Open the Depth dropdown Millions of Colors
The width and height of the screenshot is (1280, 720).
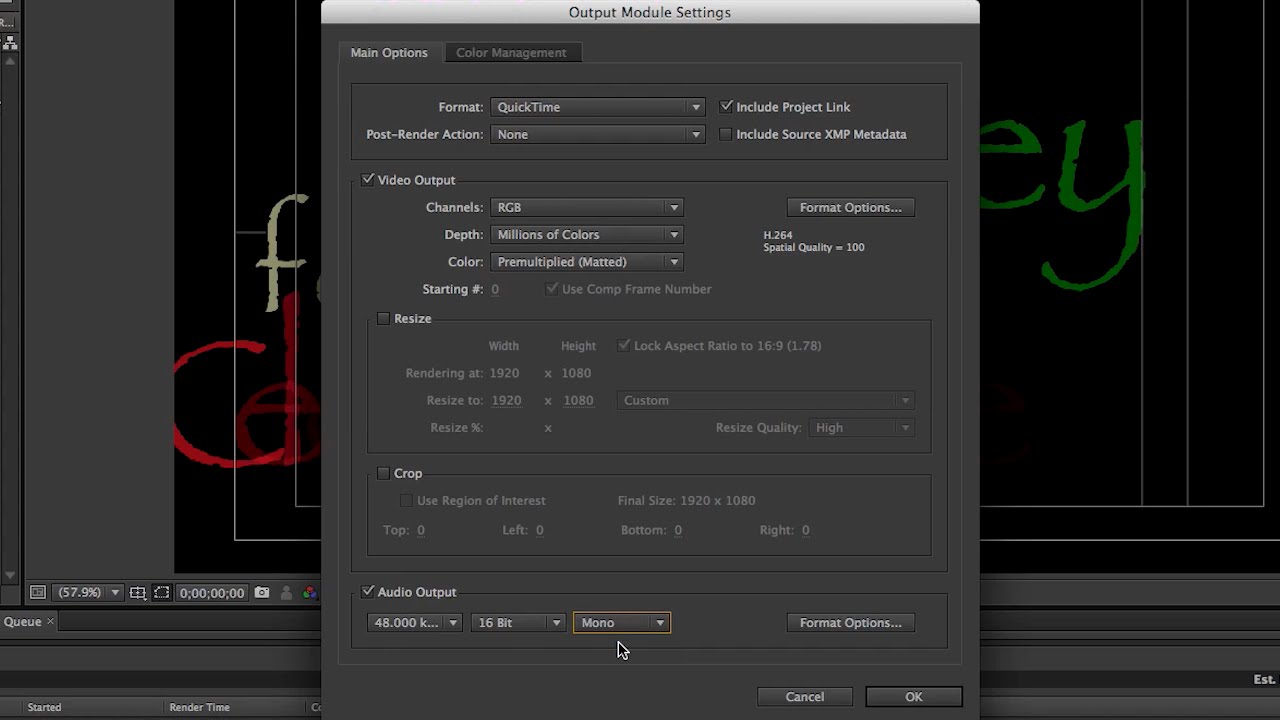point(586,234)
